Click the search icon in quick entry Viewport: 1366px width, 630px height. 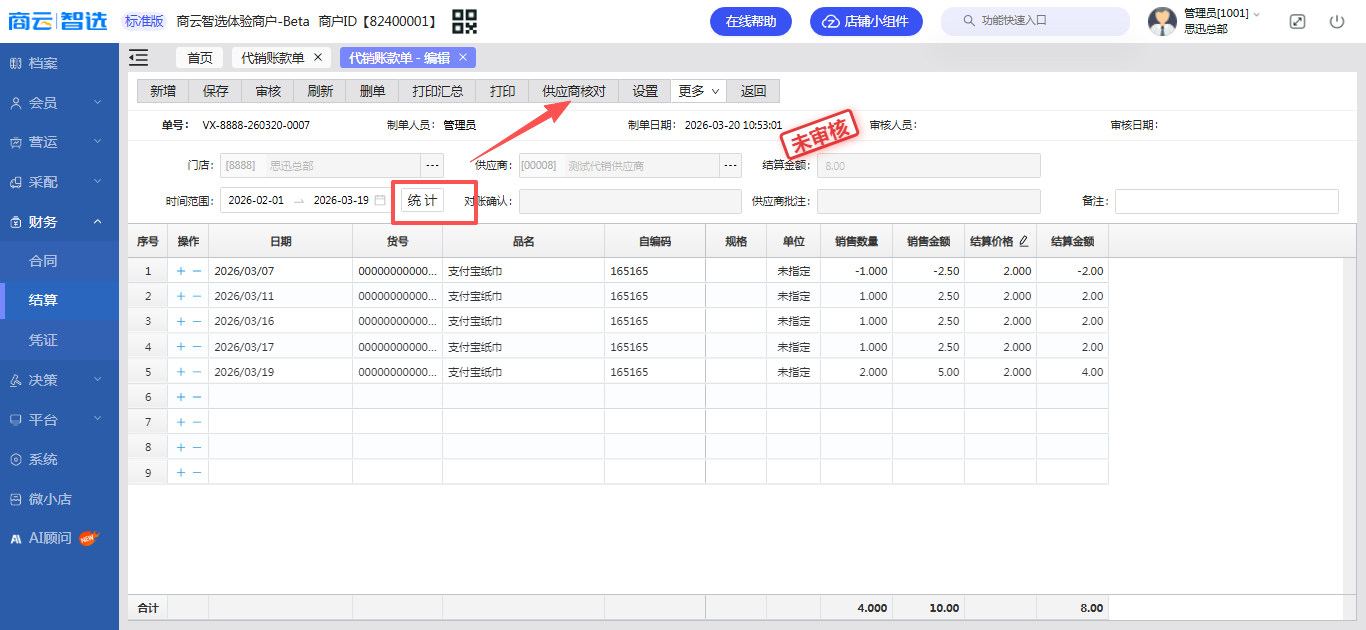click(x=968, y=21)
